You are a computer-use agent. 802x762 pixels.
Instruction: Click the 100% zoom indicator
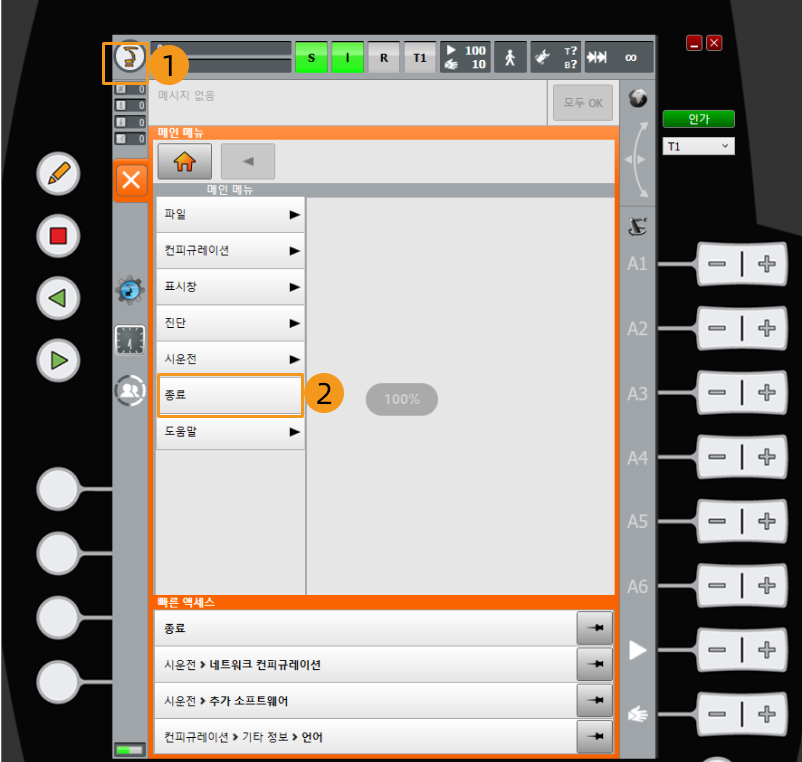point(402,399)
